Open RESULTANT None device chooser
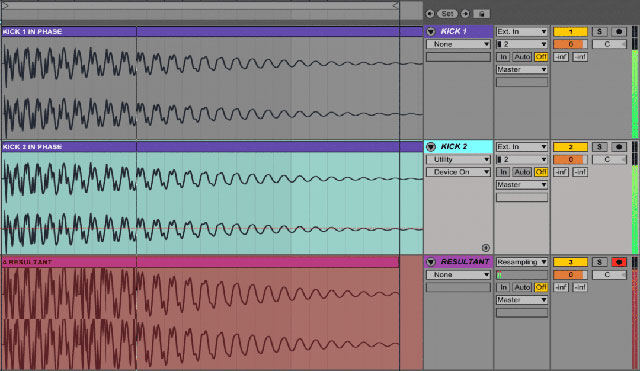Viewport: 640px width, 371px height. (x=458, y=274)
